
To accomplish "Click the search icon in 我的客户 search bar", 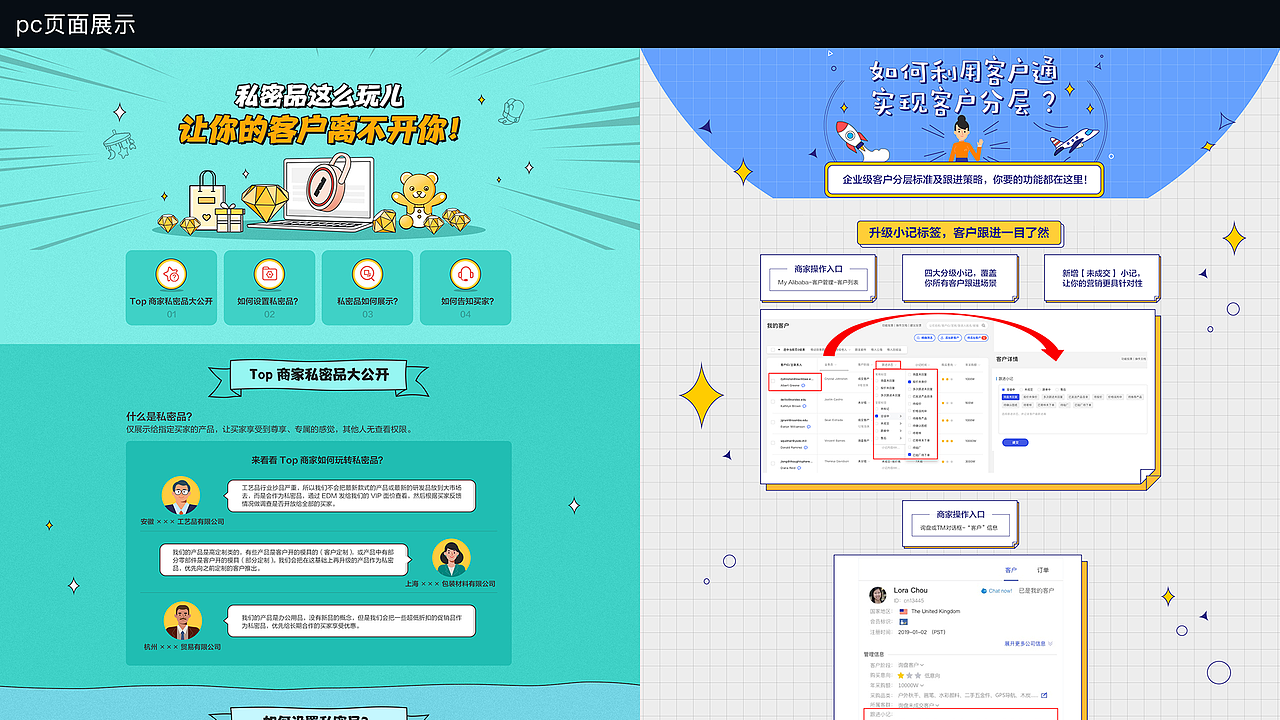I will [983, 326].
